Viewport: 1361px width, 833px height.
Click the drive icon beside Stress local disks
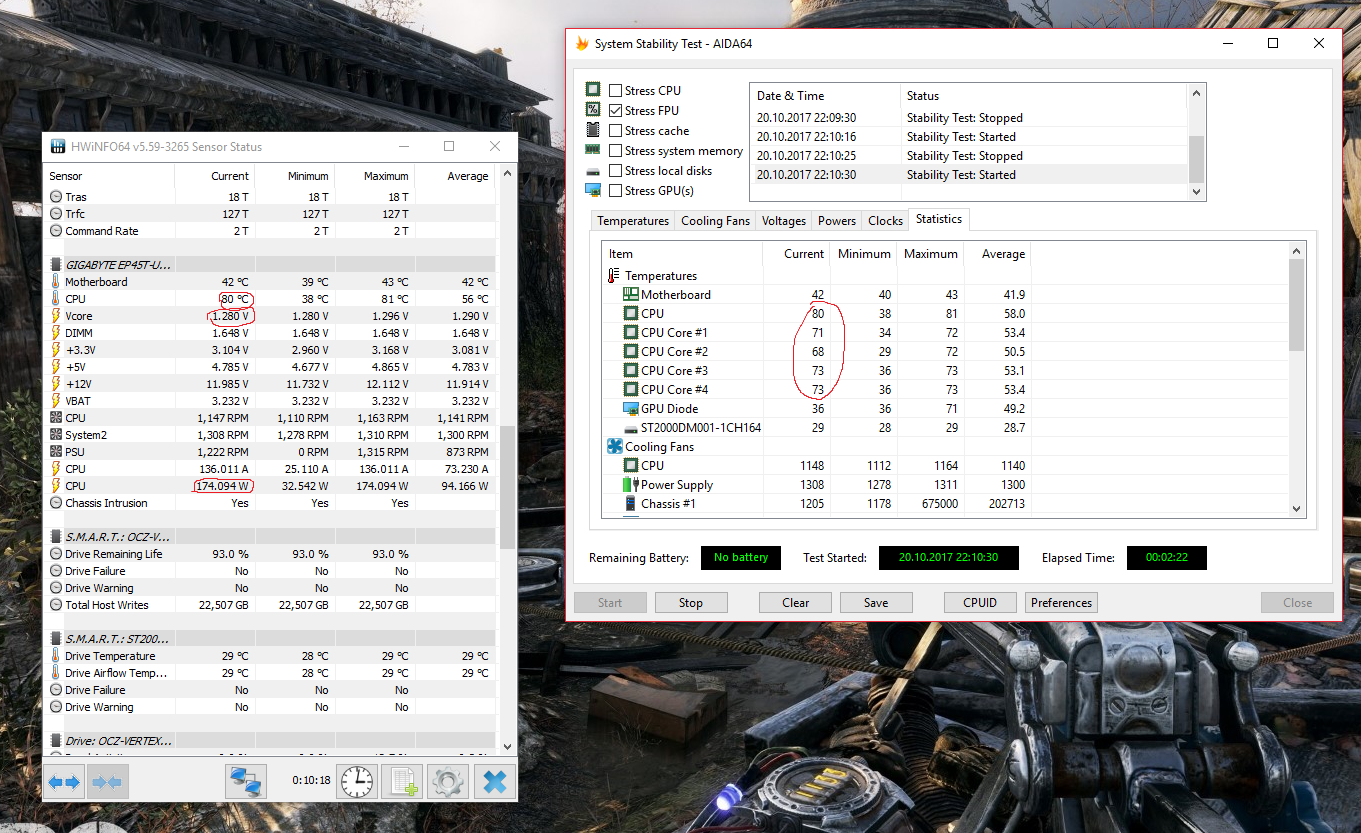[593, 171]
